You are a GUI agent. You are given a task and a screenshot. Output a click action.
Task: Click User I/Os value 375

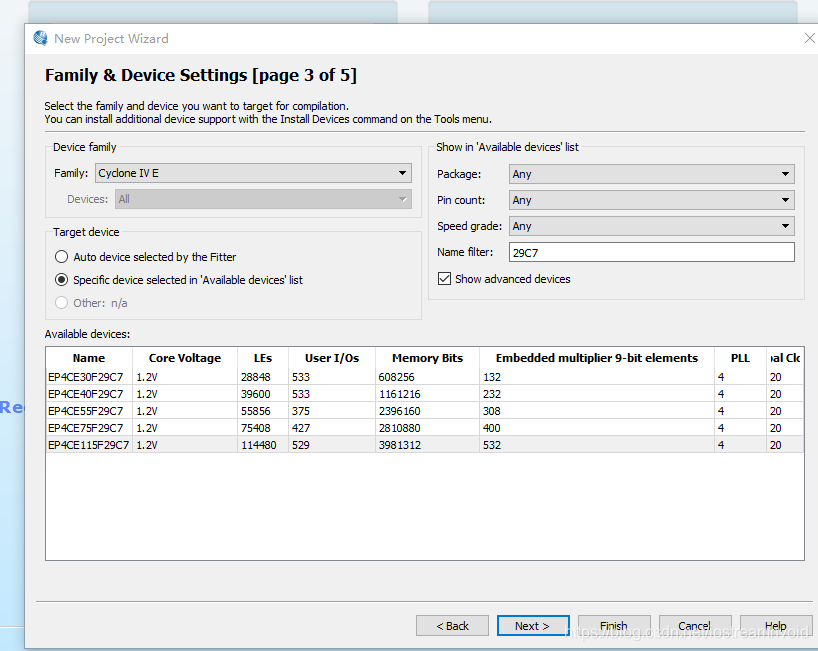point(301,411)
